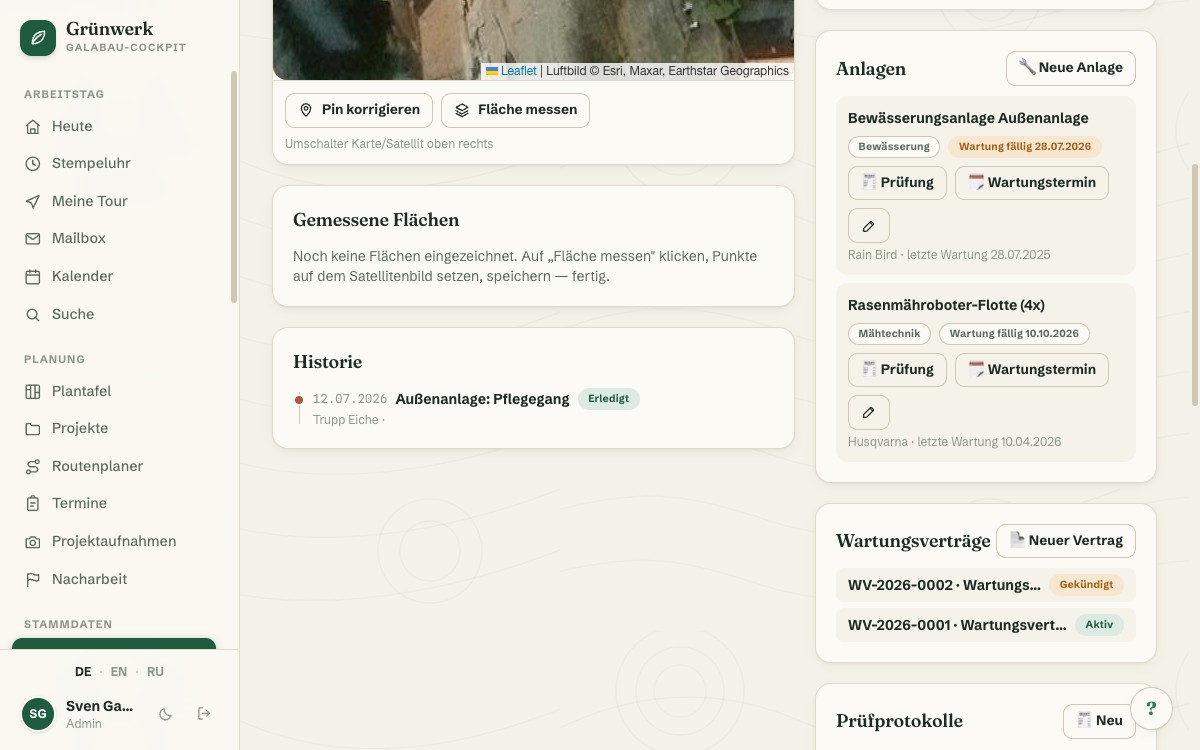Viewport: 1200px width, 750px height.
Task: Click the Bewässerung category tag
Action: coord(894,147)
